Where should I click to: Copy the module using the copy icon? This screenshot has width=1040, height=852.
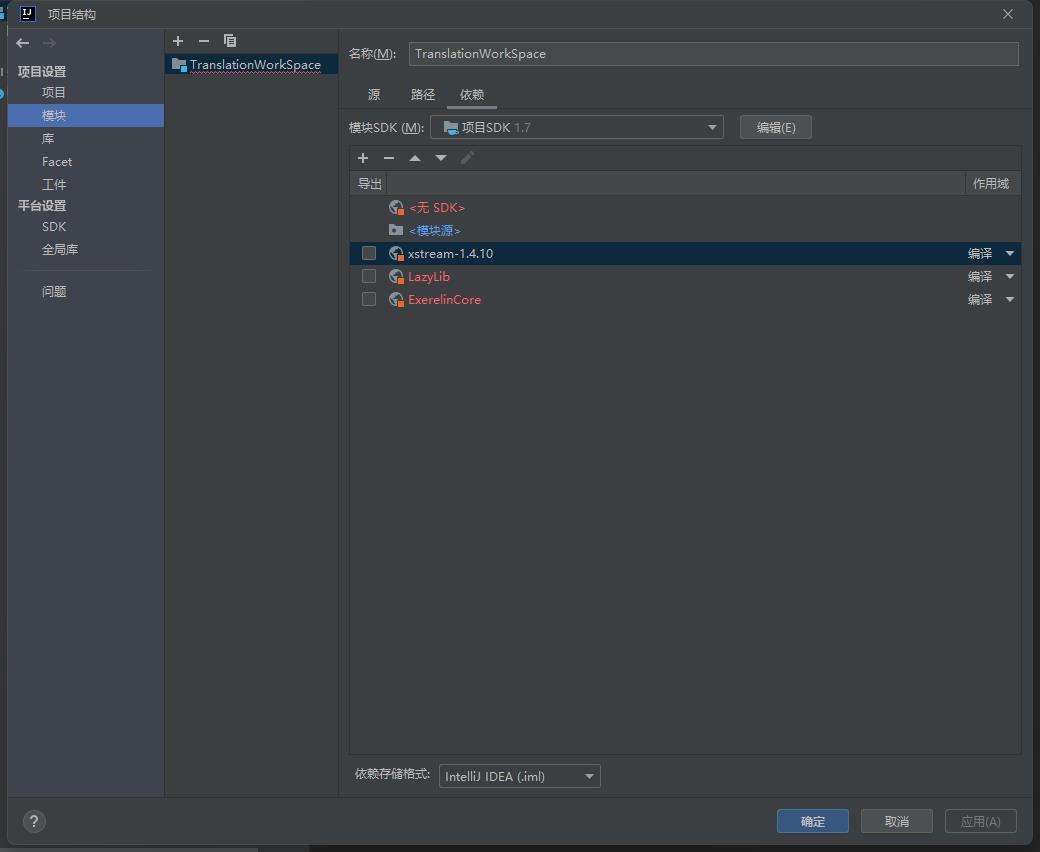pos(230,41)
